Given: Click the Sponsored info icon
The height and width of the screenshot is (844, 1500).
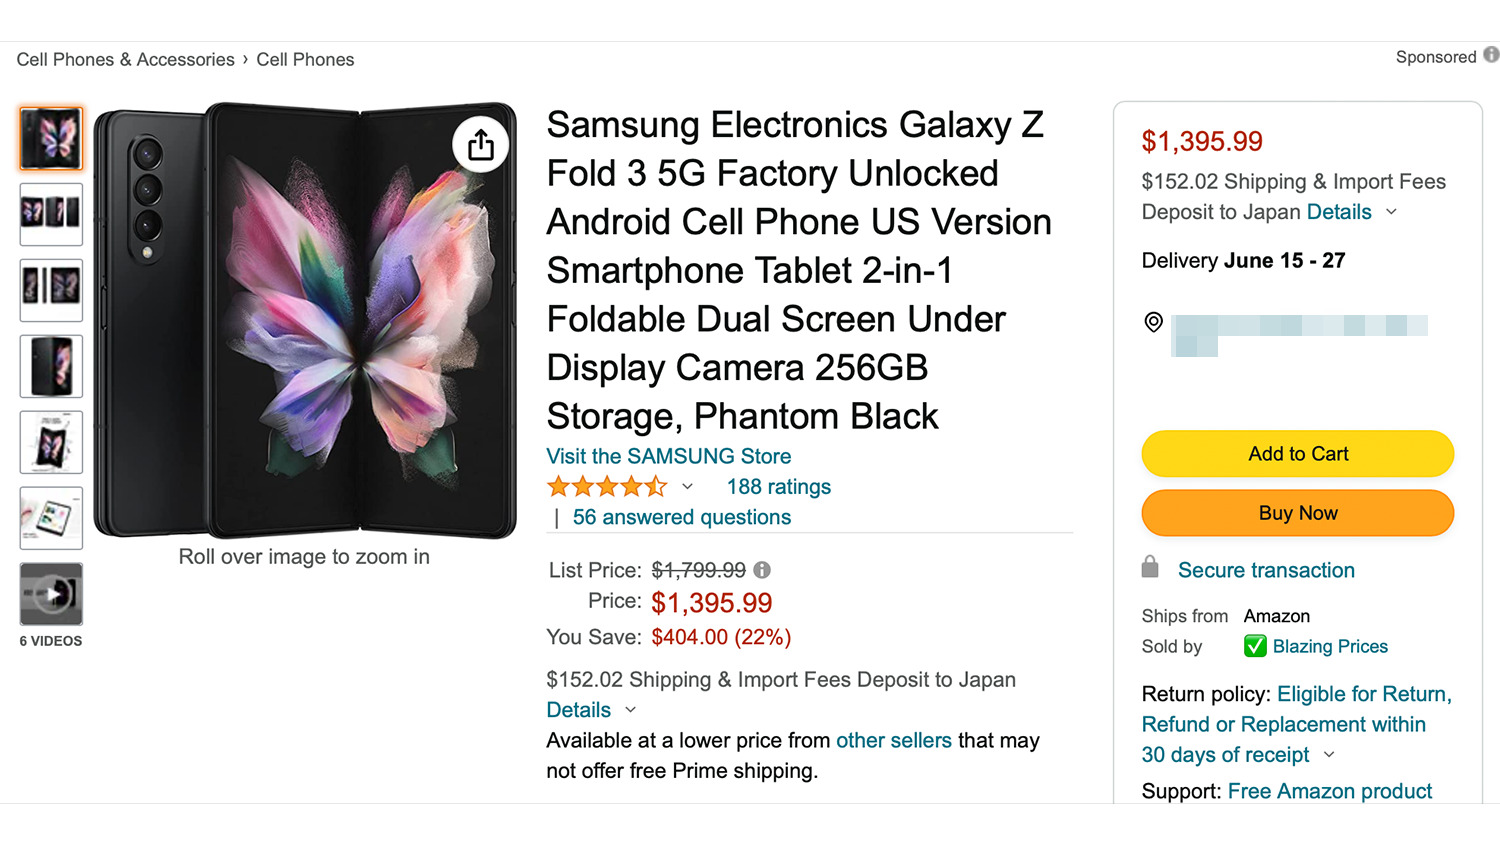Looking at the screenshot, I should (1491, 55).
